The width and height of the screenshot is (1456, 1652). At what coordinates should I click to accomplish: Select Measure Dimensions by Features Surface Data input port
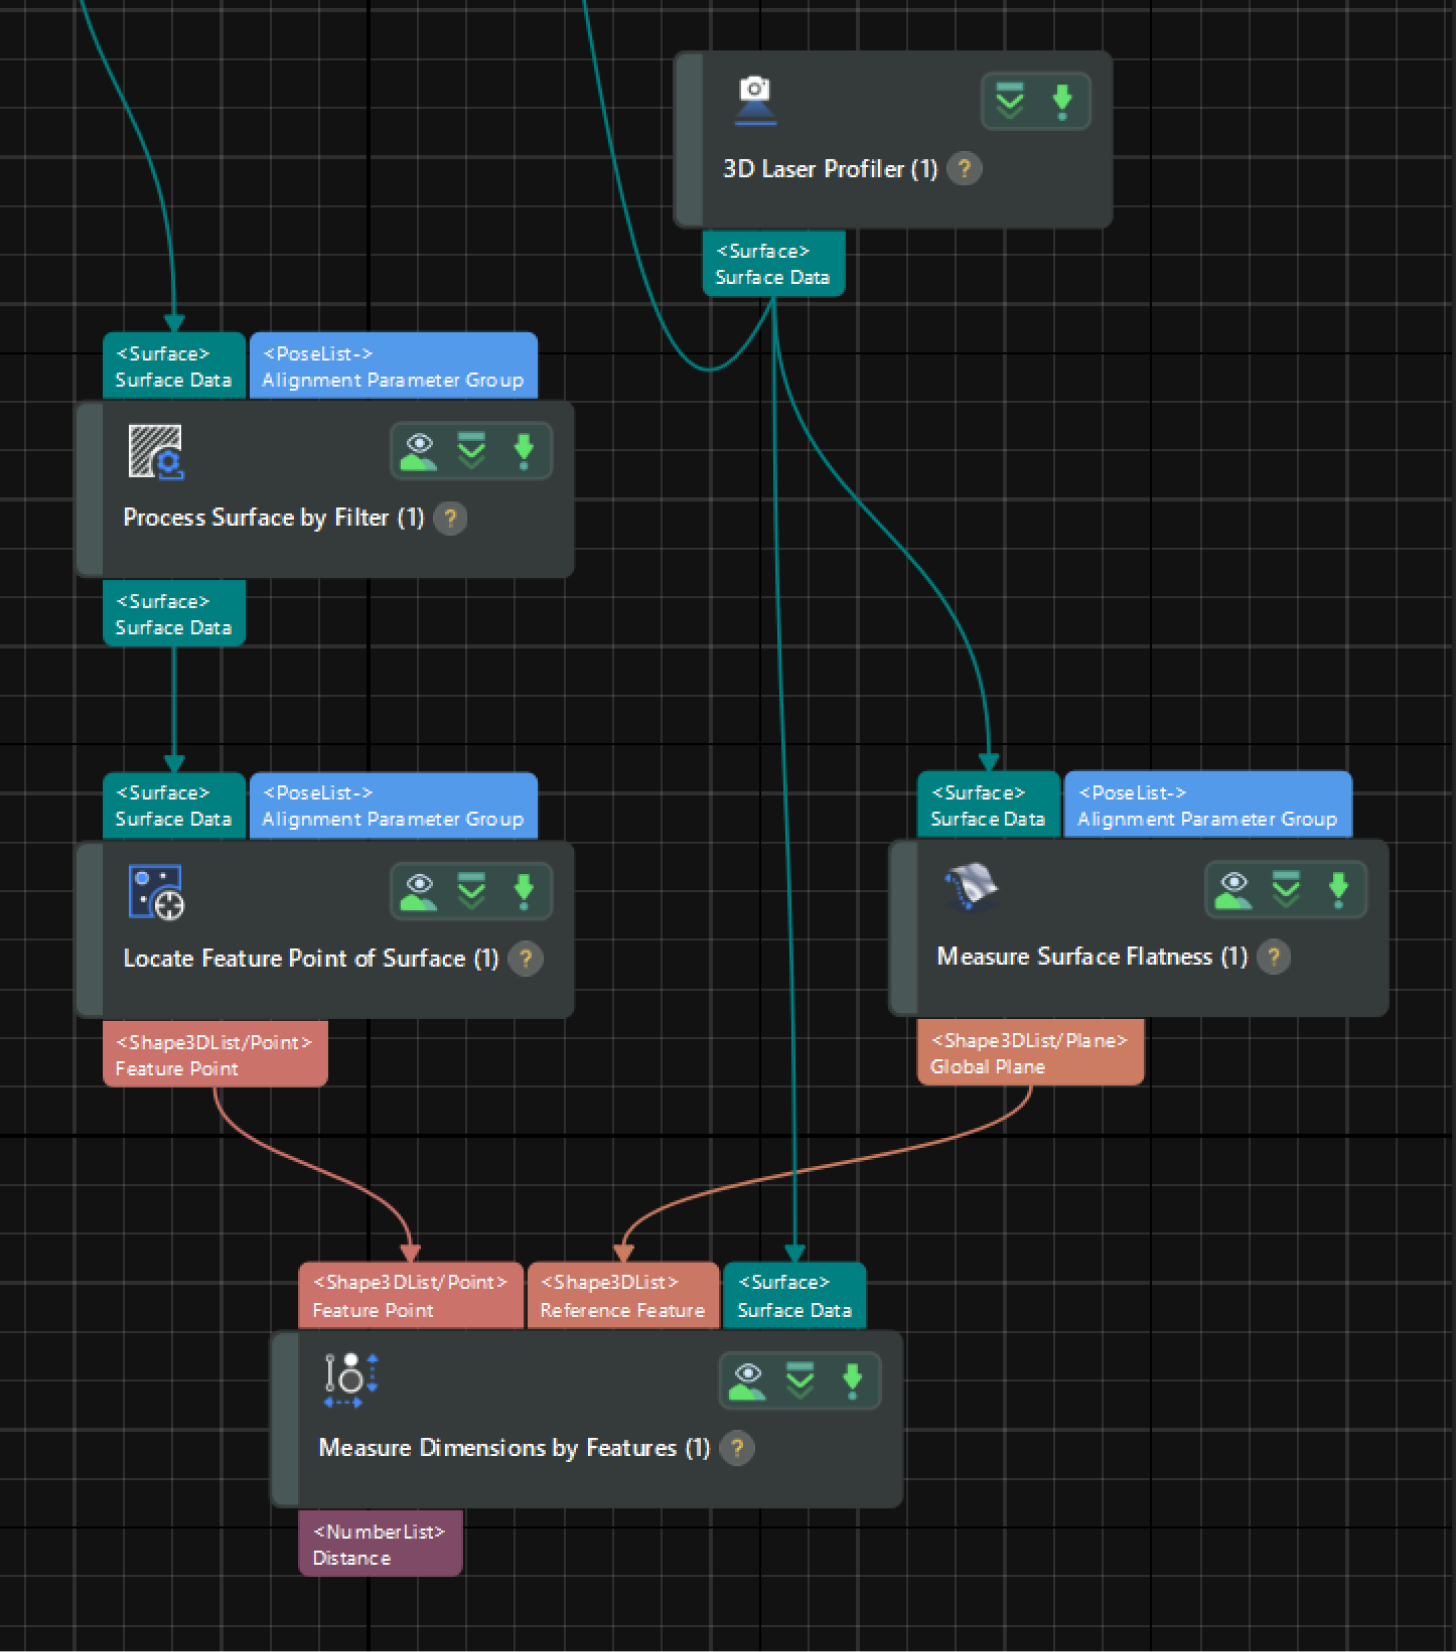tap(794, 1296)
